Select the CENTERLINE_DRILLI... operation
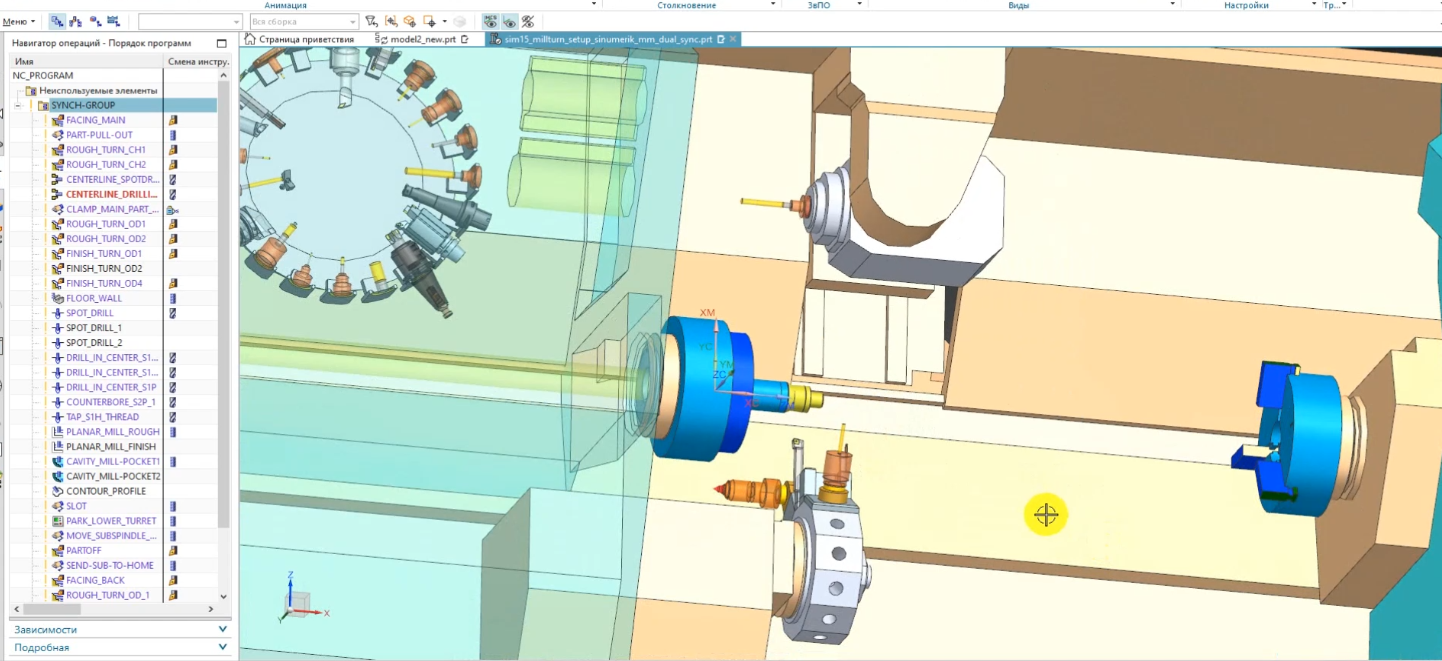The image size is (1442, 661). 111,194
